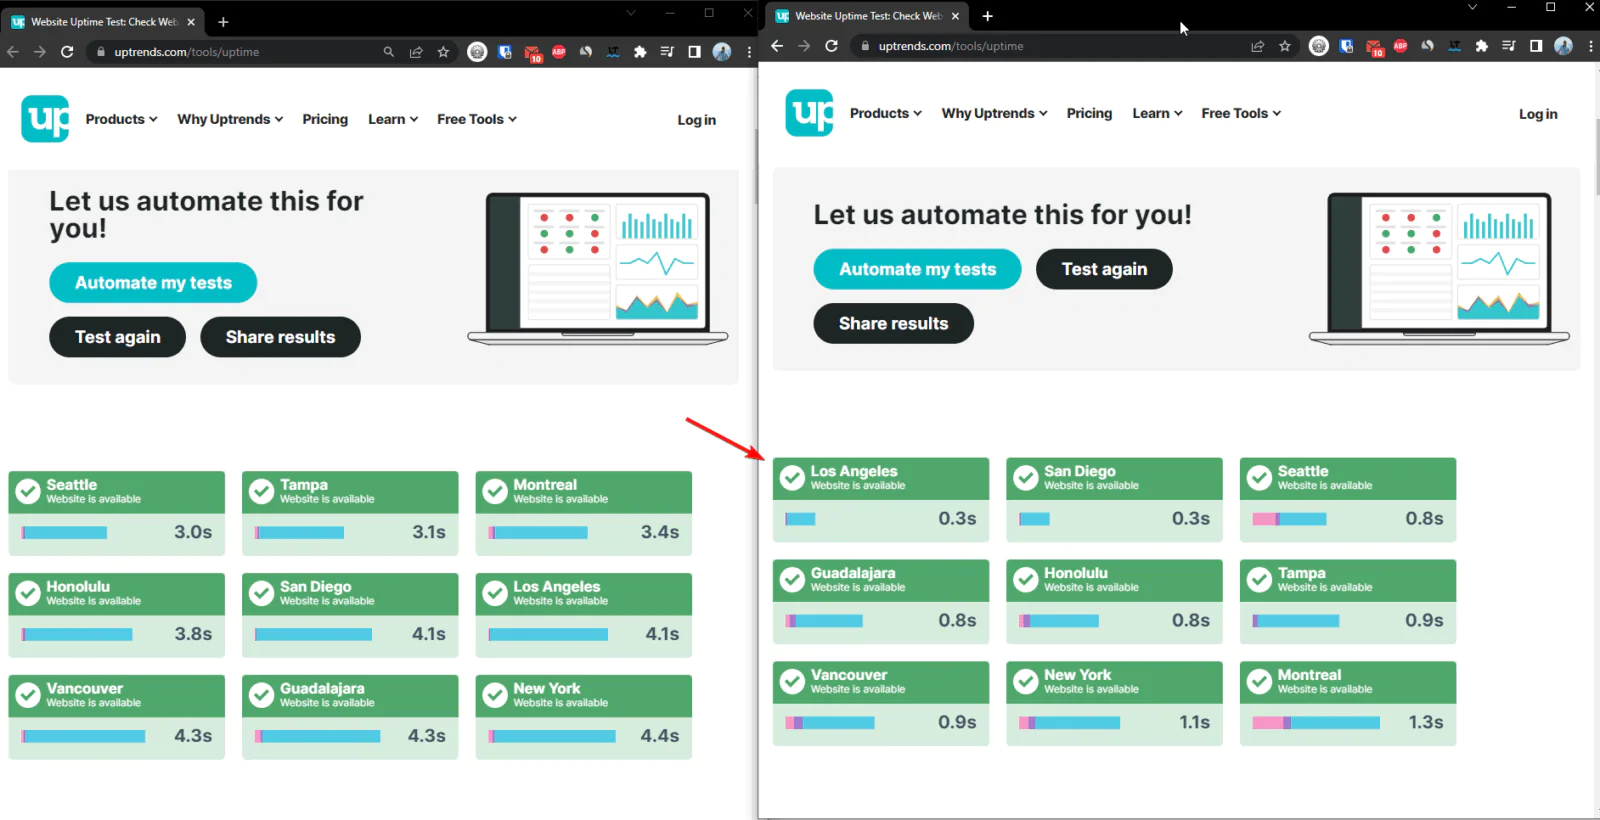Reload the page in the left browser window

point(67,52)
